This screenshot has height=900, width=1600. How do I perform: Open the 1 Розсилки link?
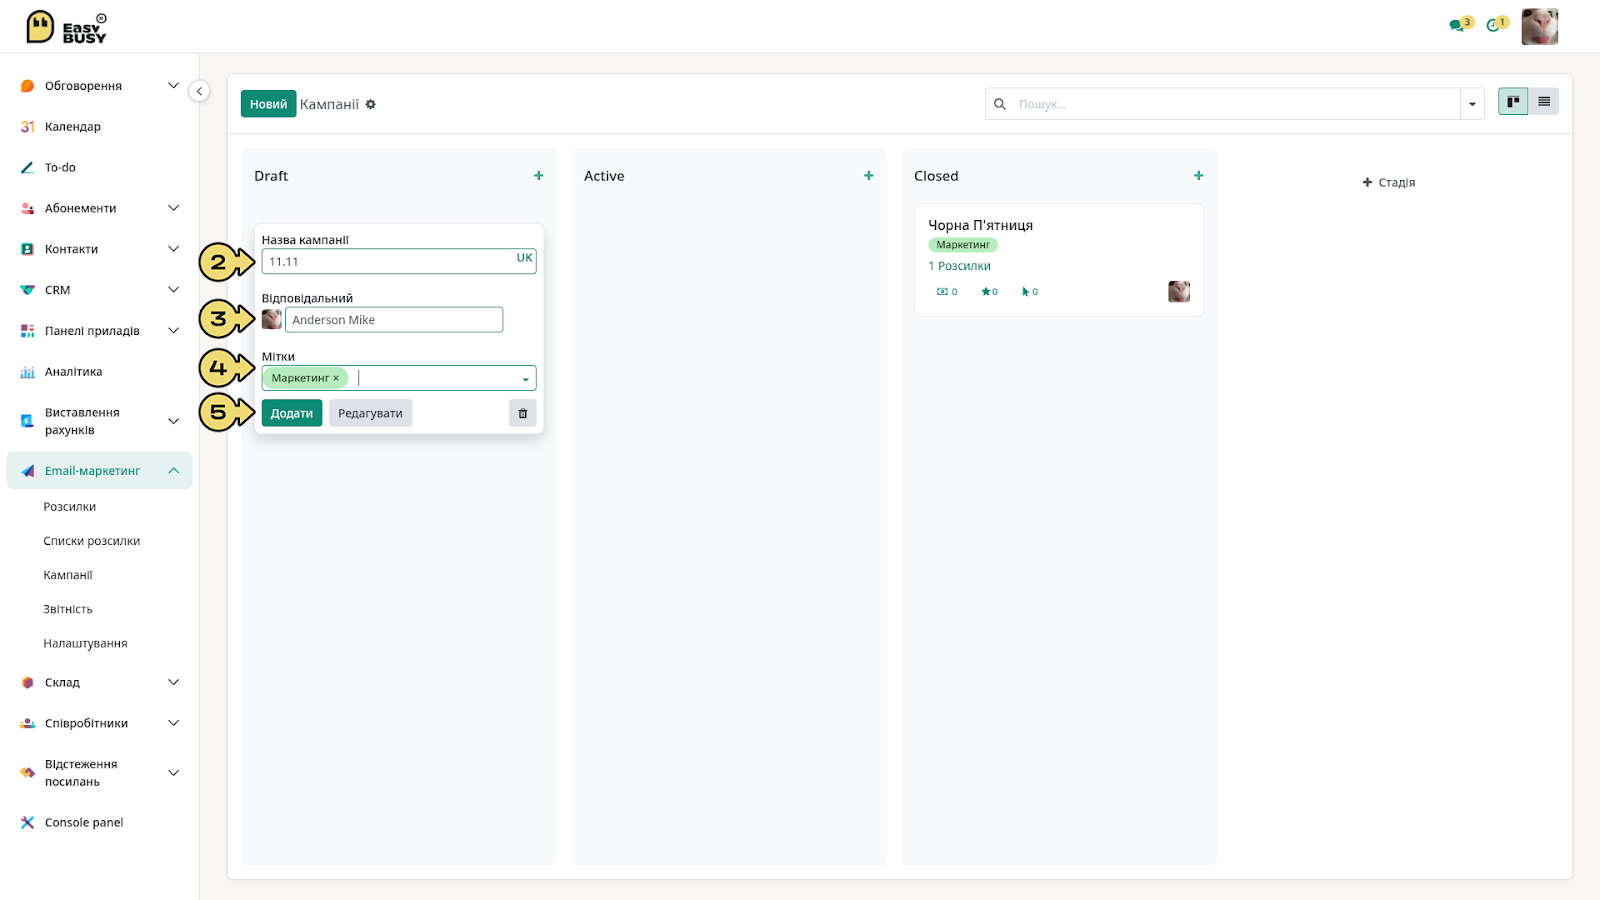pyautogui.click(x=959, y=266)
